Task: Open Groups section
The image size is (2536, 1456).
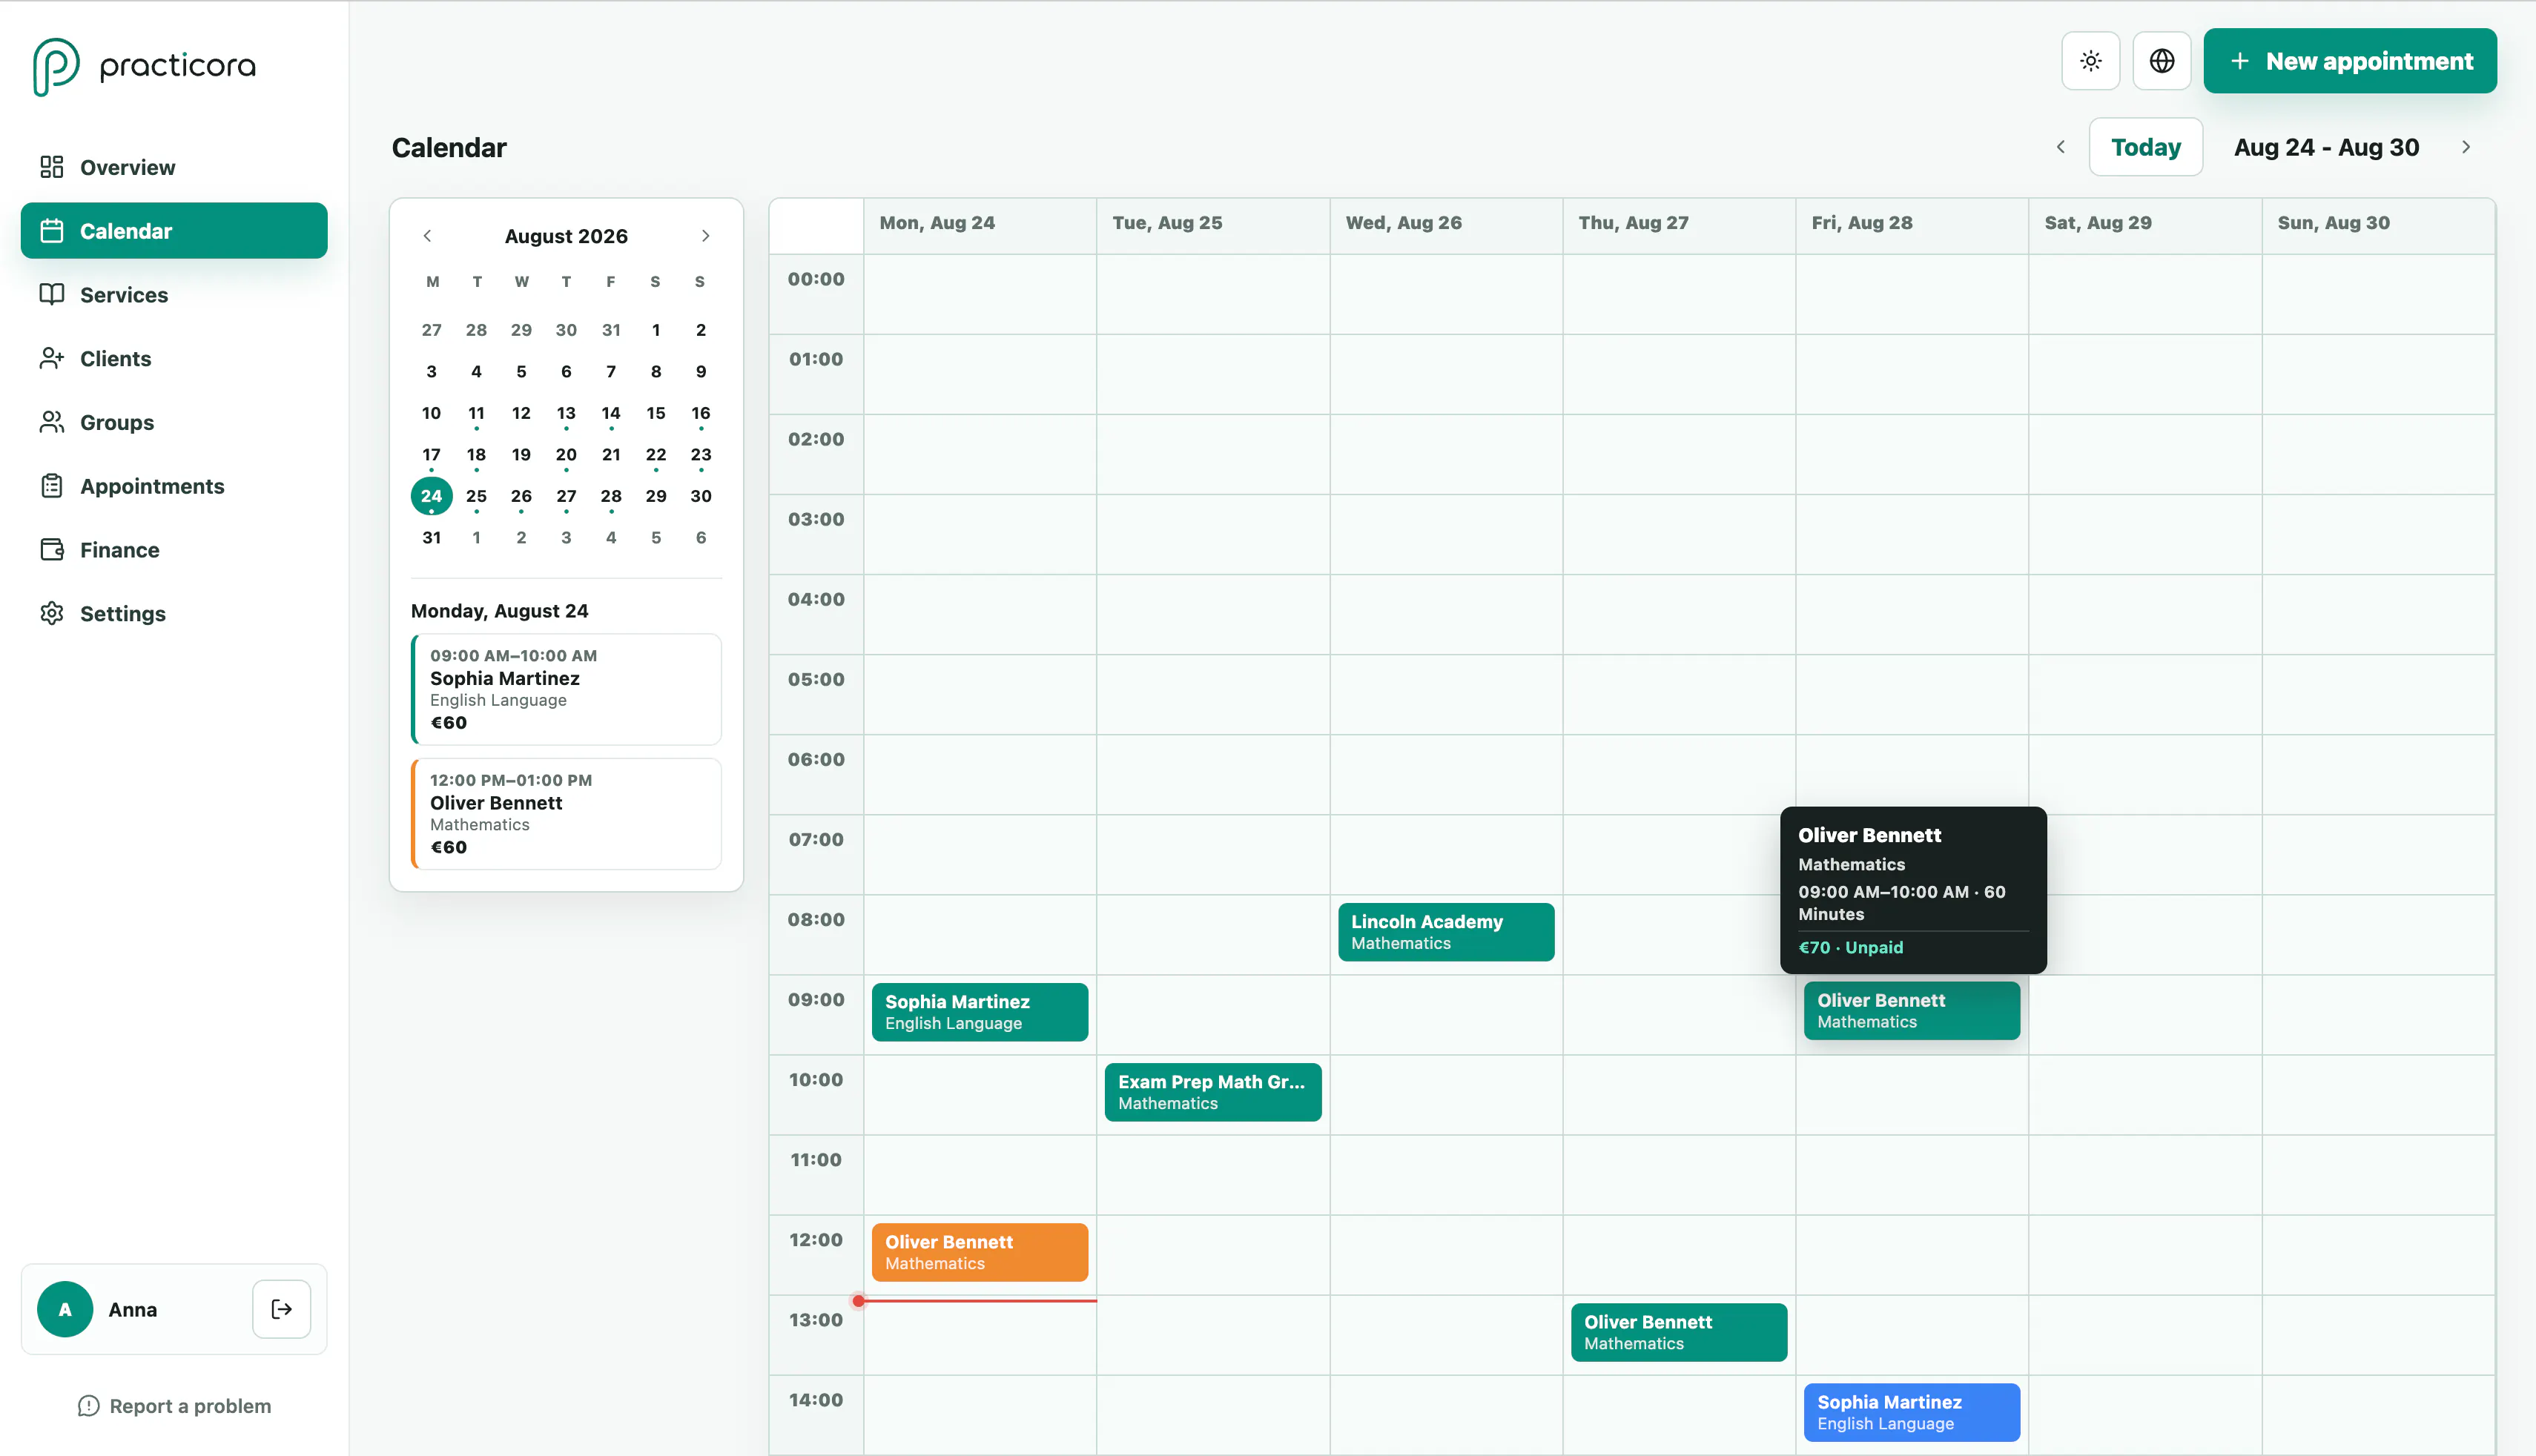Action: (x=174, y=422)
